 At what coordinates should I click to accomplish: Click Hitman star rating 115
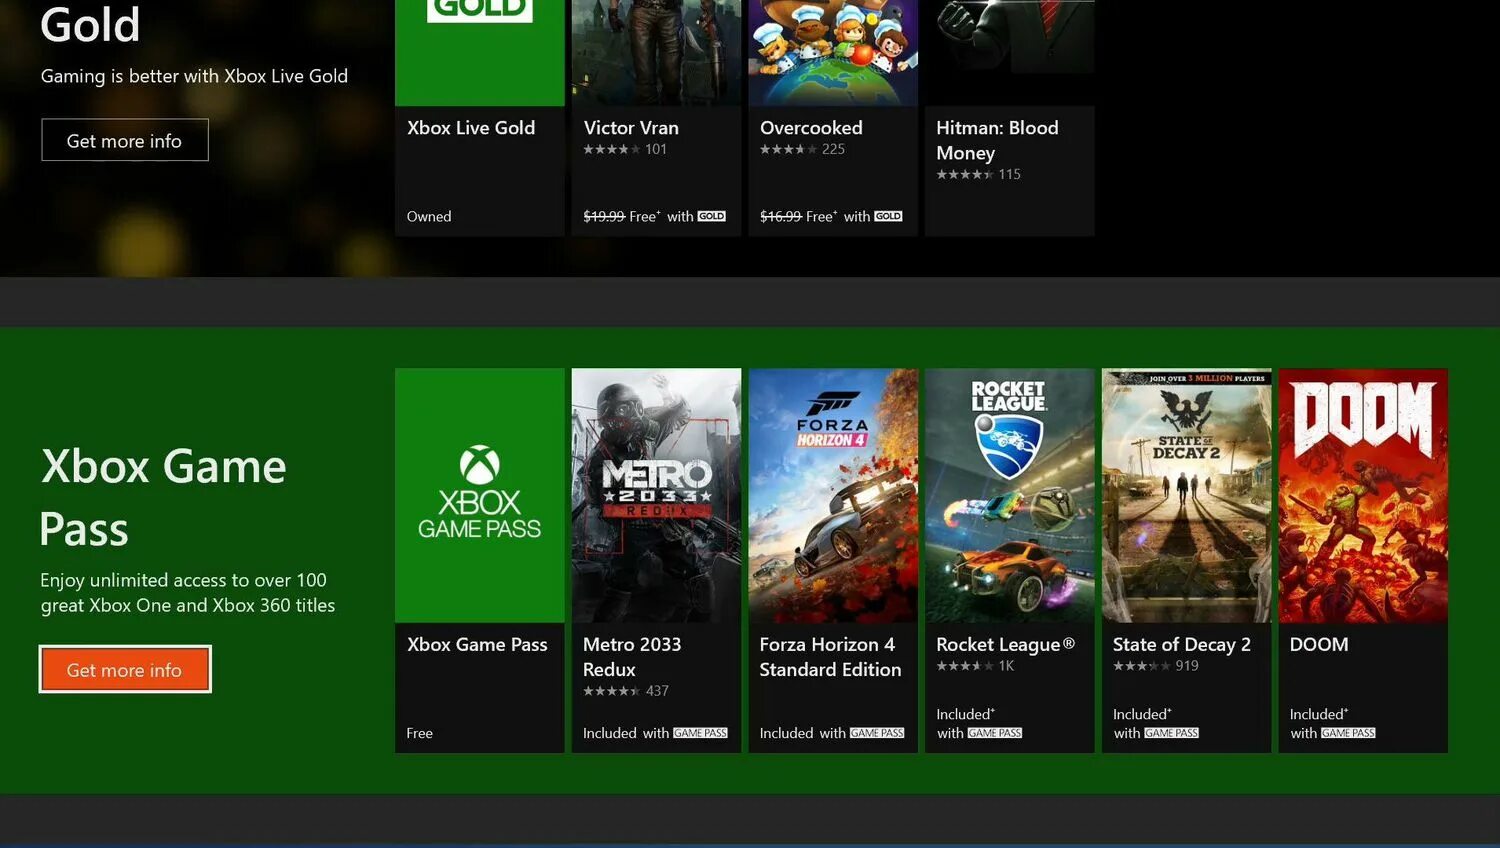pyautogui.click(x=978, y=174)
